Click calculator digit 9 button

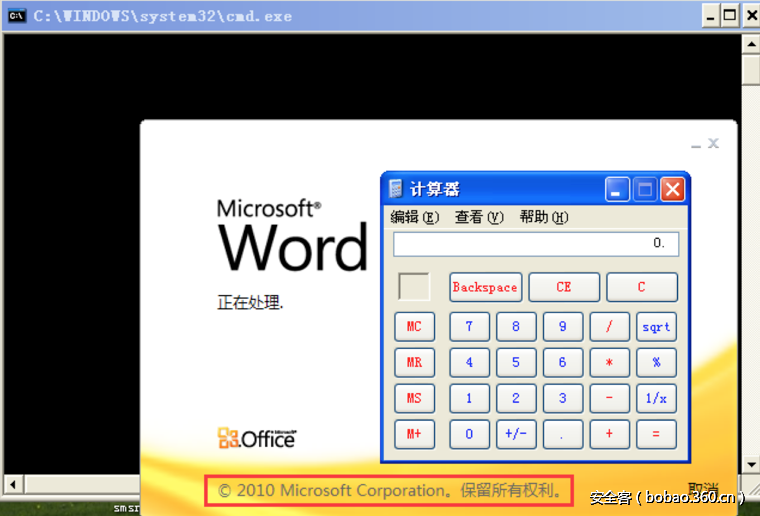563,326
